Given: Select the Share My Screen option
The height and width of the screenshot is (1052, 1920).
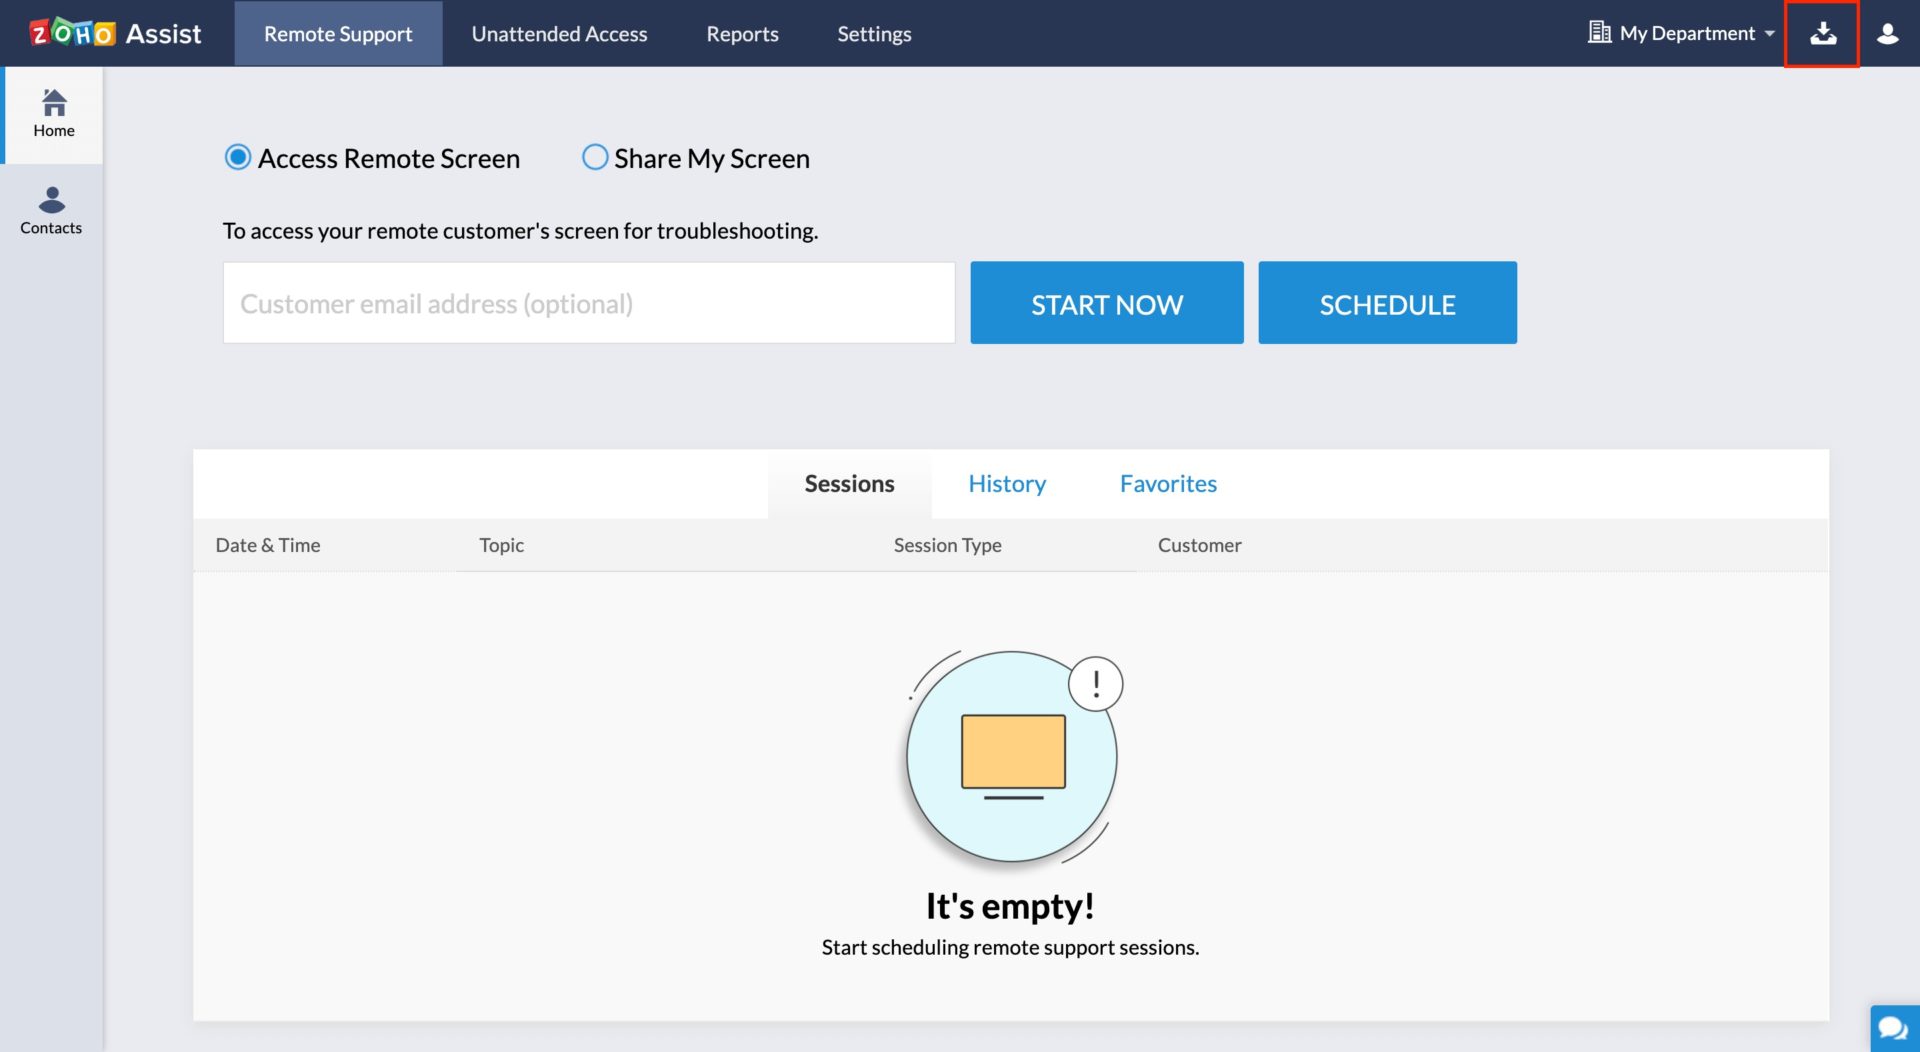Looking at the screenshot, I should pos(594,157).
